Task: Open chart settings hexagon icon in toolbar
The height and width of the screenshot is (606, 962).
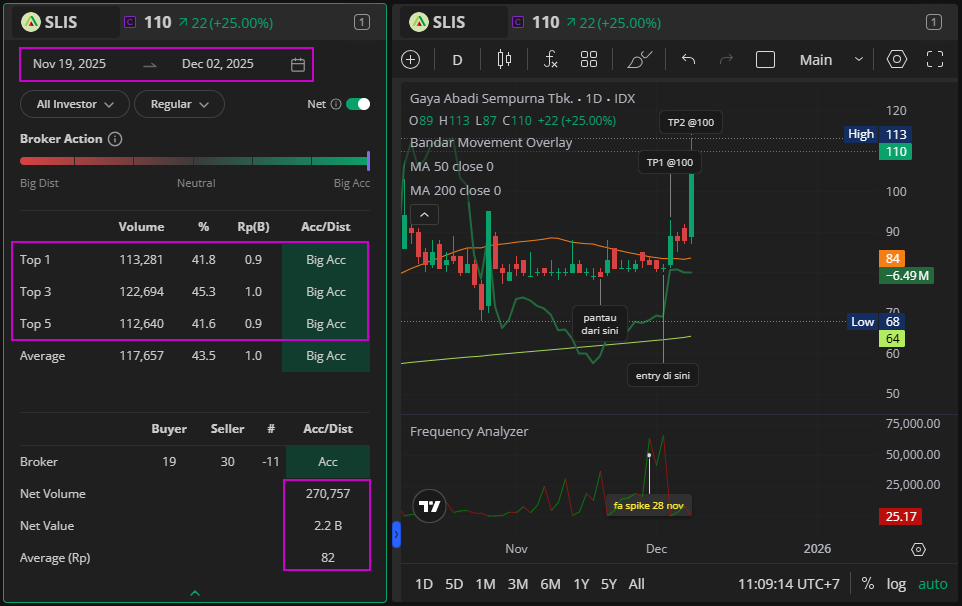Action: click(x=897, y=60)
